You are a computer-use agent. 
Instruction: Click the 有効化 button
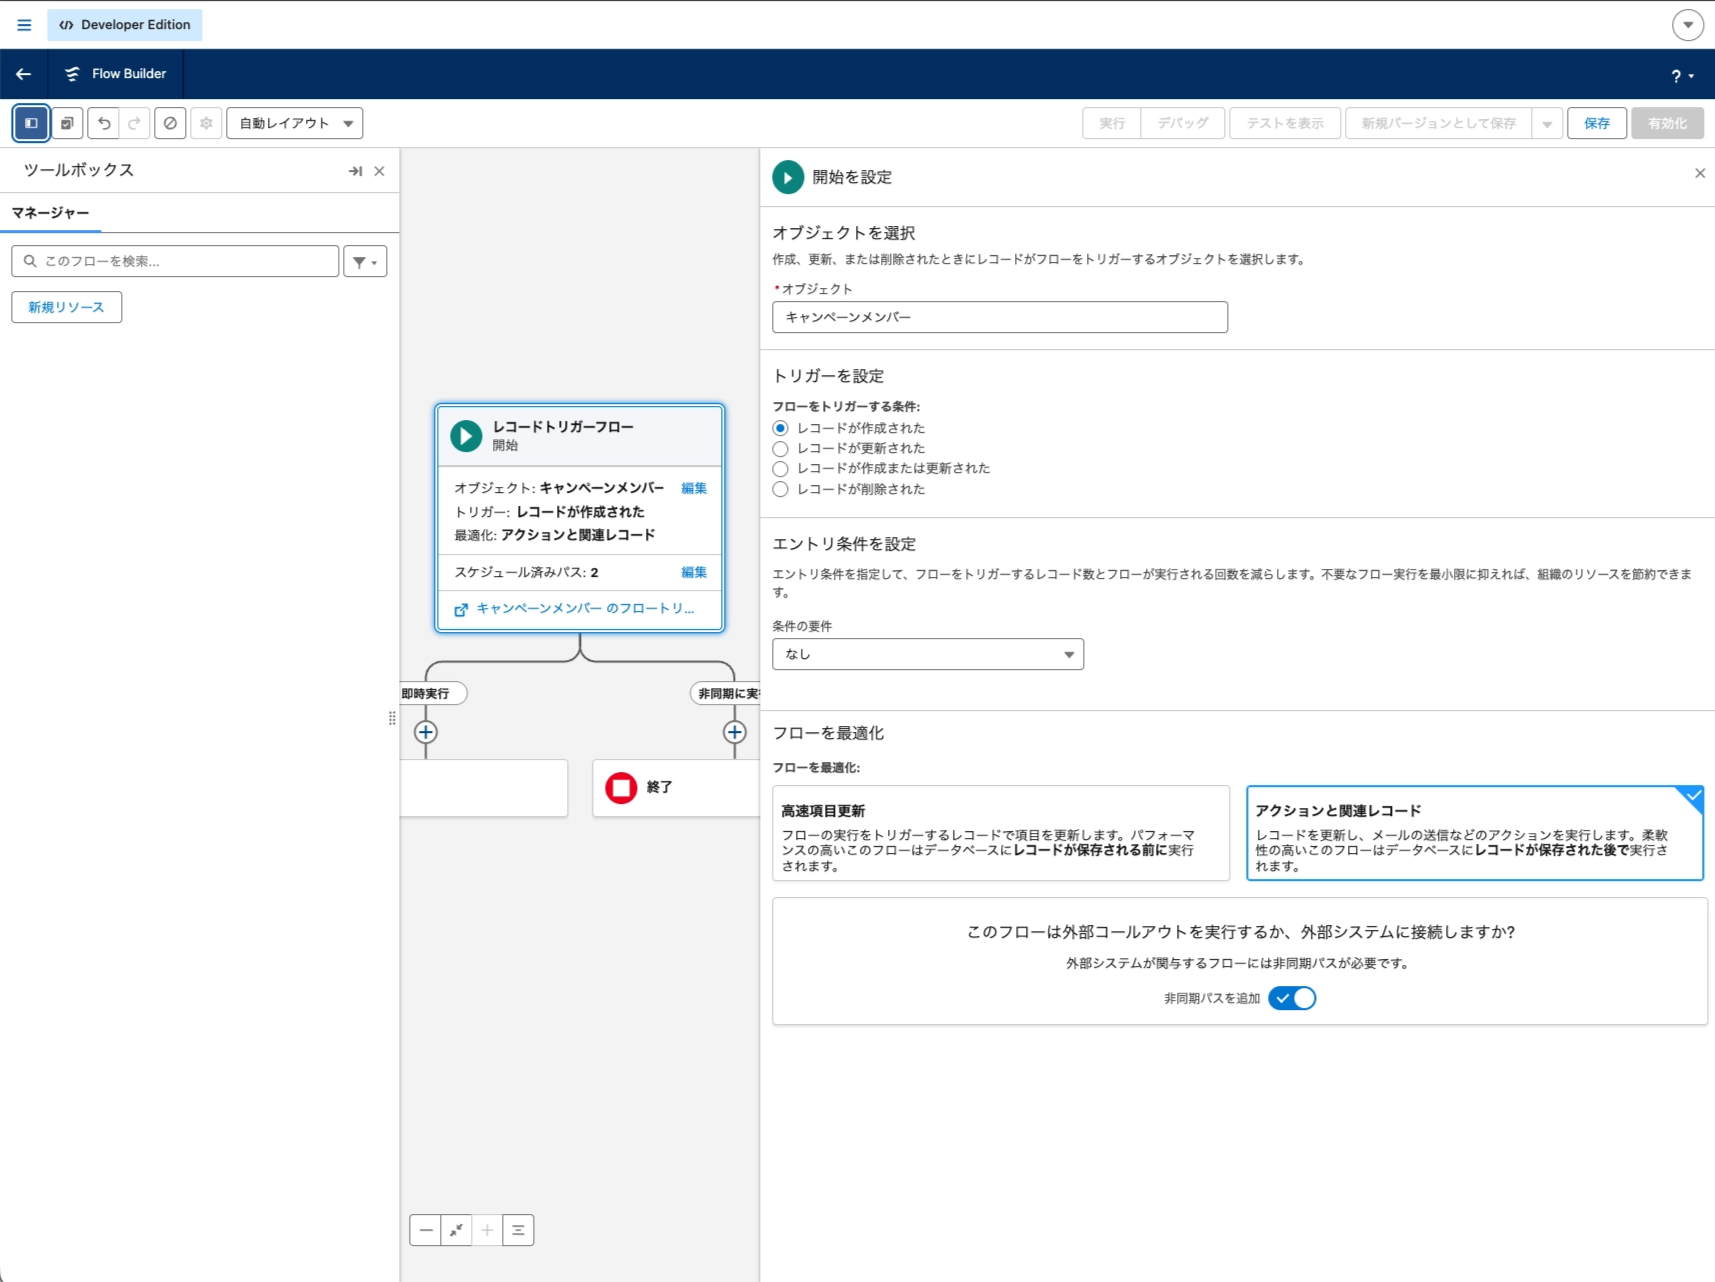point(1667,123)
